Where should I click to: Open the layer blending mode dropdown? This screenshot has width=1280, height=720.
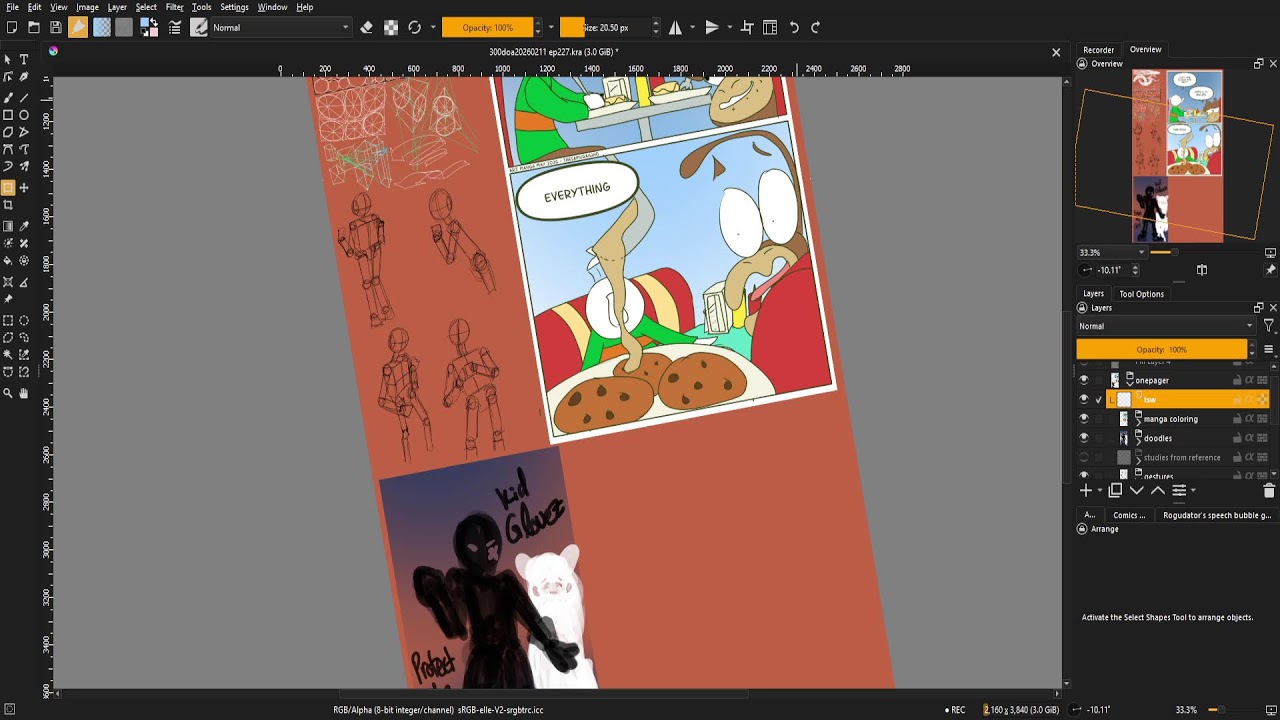coord(1166,326)
